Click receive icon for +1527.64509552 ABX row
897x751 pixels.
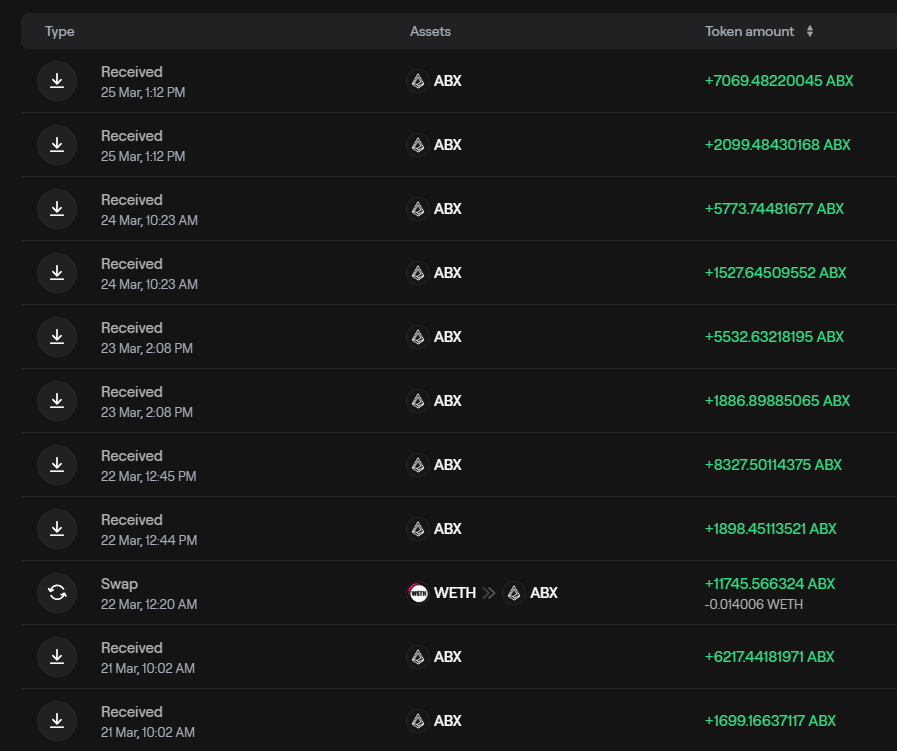coord(57,273)
